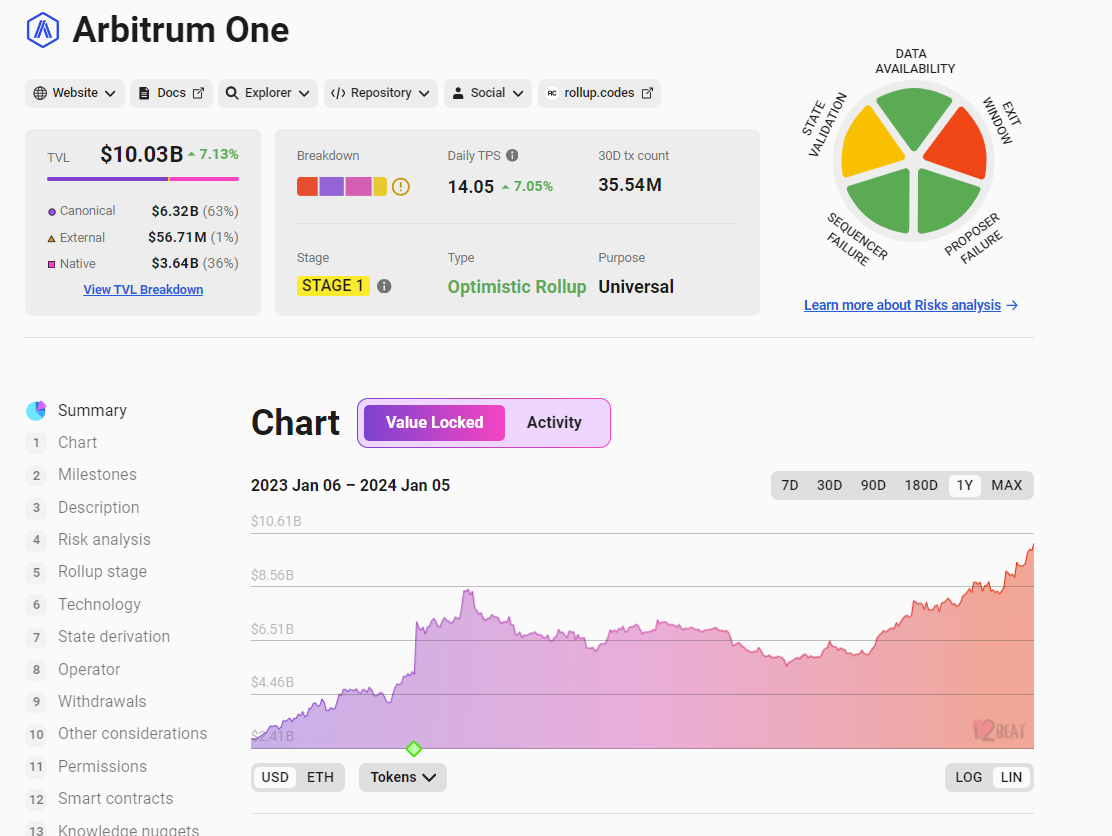
Task: Click the purple Breakdown bar segment
Action: [331, 186]
